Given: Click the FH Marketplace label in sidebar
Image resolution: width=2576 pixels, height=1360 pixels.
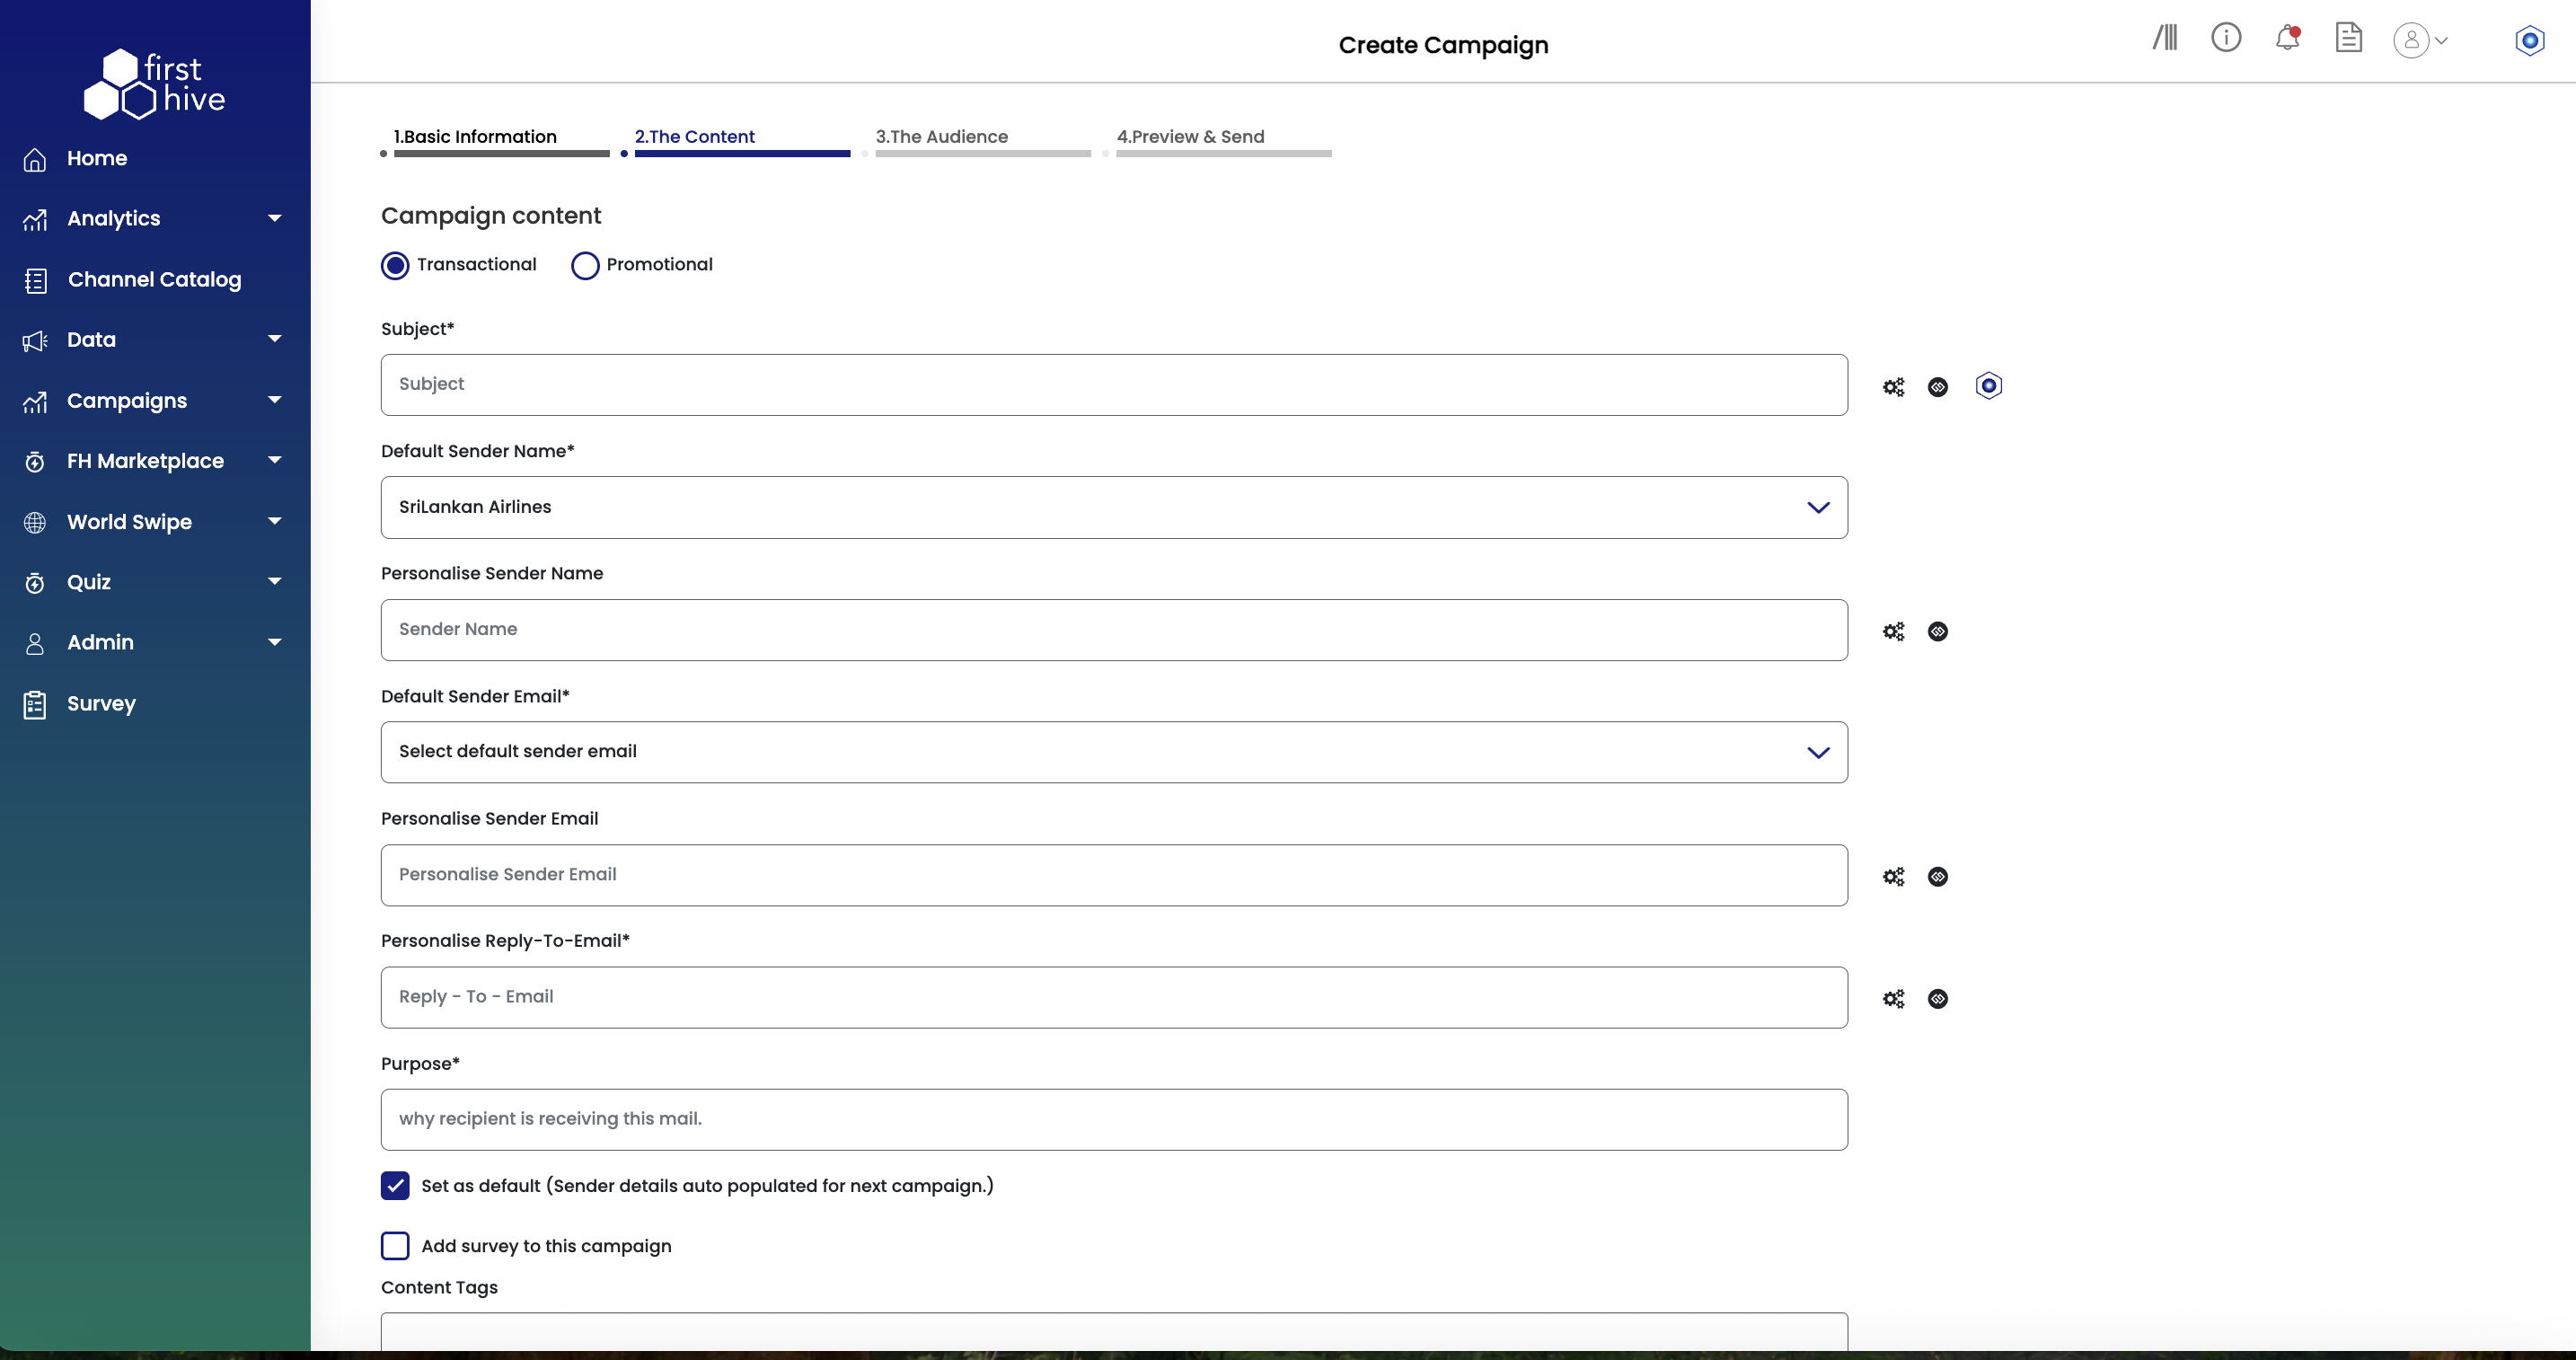Looking at the screenshot, I should [145, 461].
